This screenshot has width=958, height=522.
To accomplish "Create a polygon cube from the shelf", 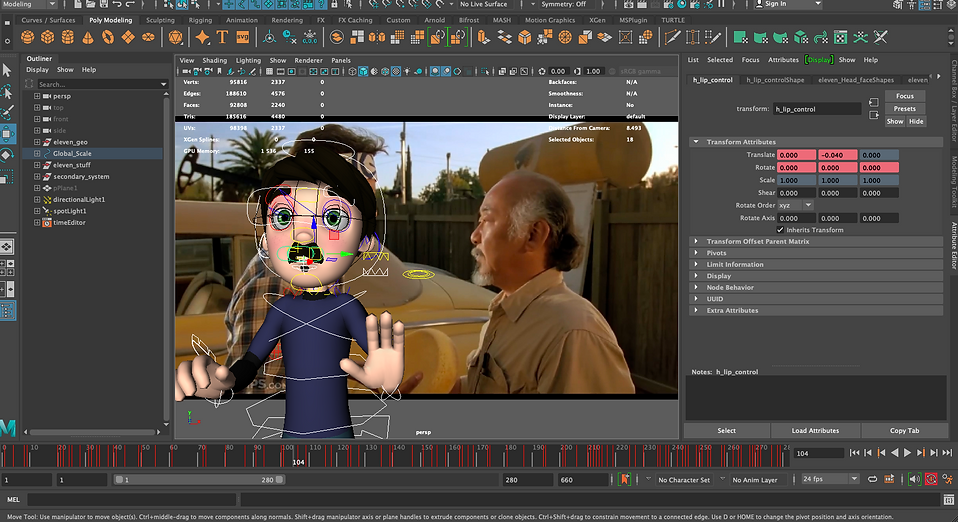I will 48,37.
